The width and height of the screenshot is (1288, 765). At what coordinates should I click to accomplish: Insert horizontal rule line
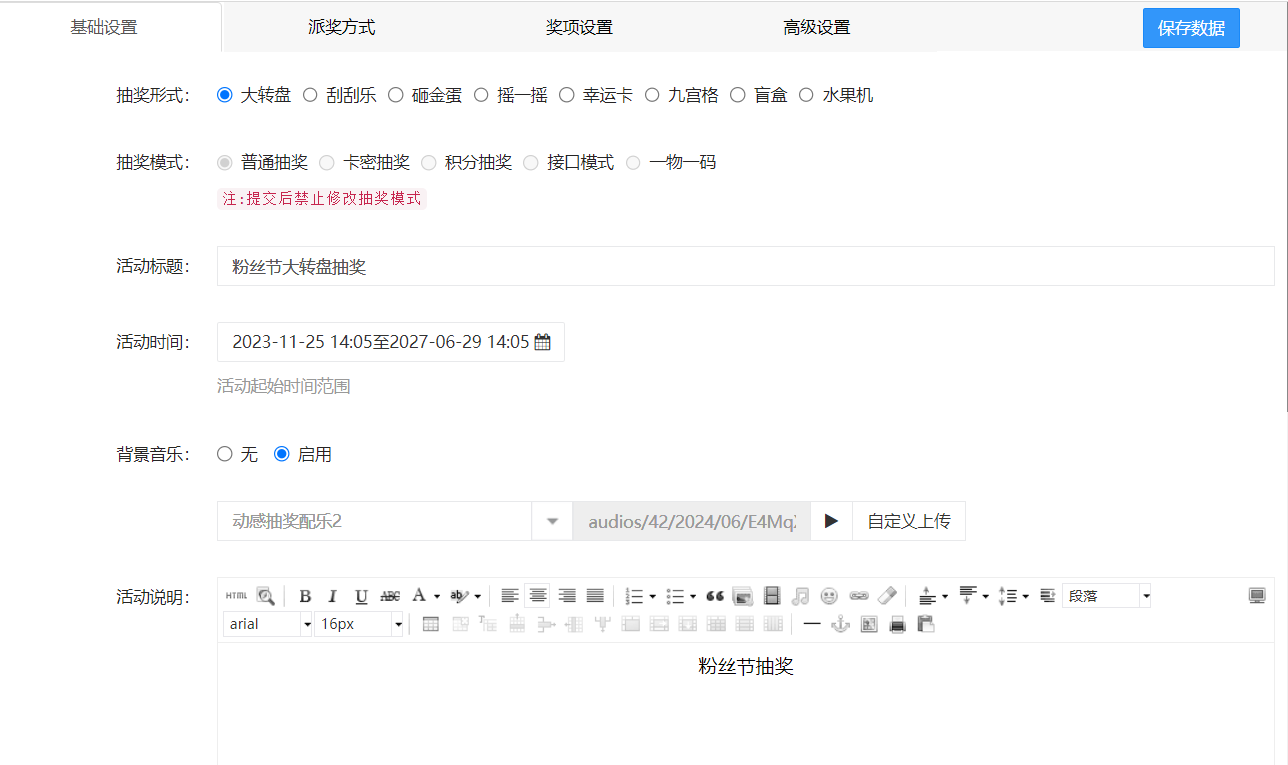pos(812,624)
